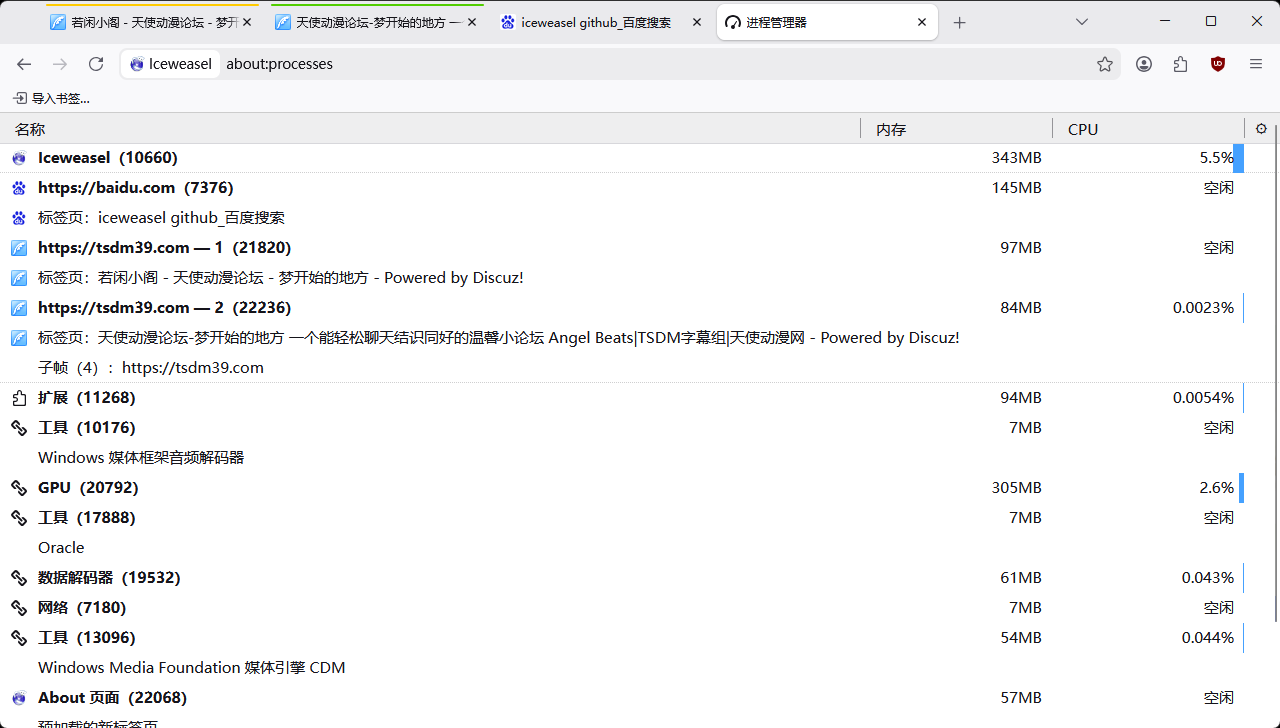The height and width of the screenshot is (728, 1280).
Task: Click the reload page button
Action: 96,64
